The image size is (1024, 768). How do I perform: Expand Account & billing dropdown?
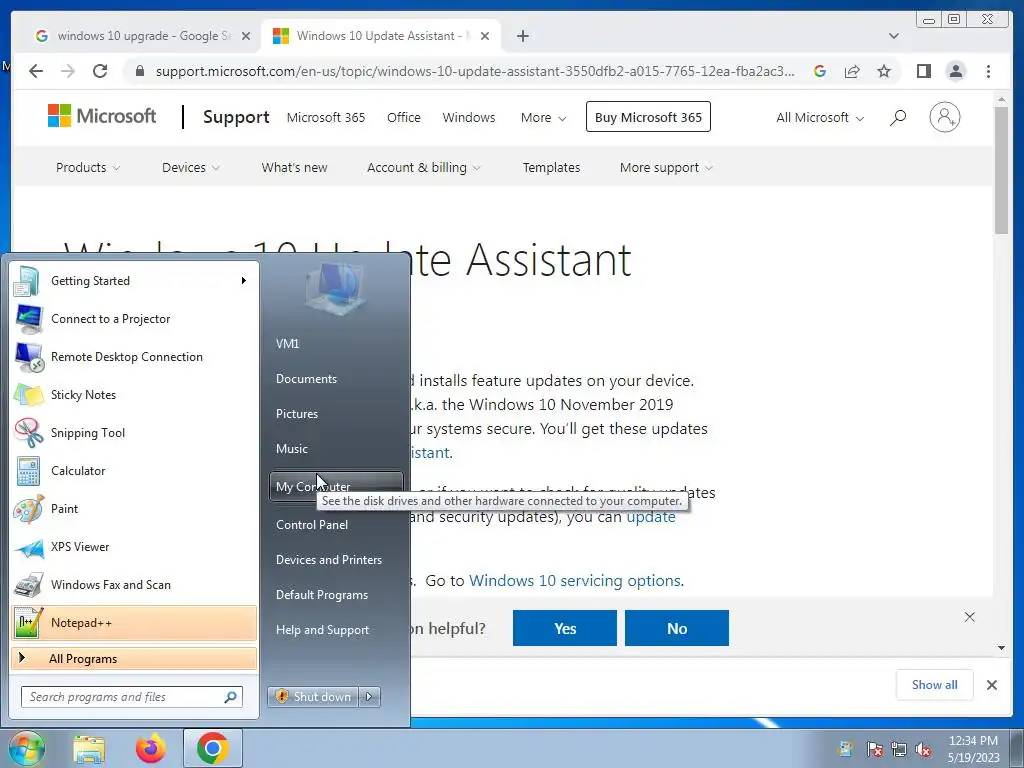(424, 167)
